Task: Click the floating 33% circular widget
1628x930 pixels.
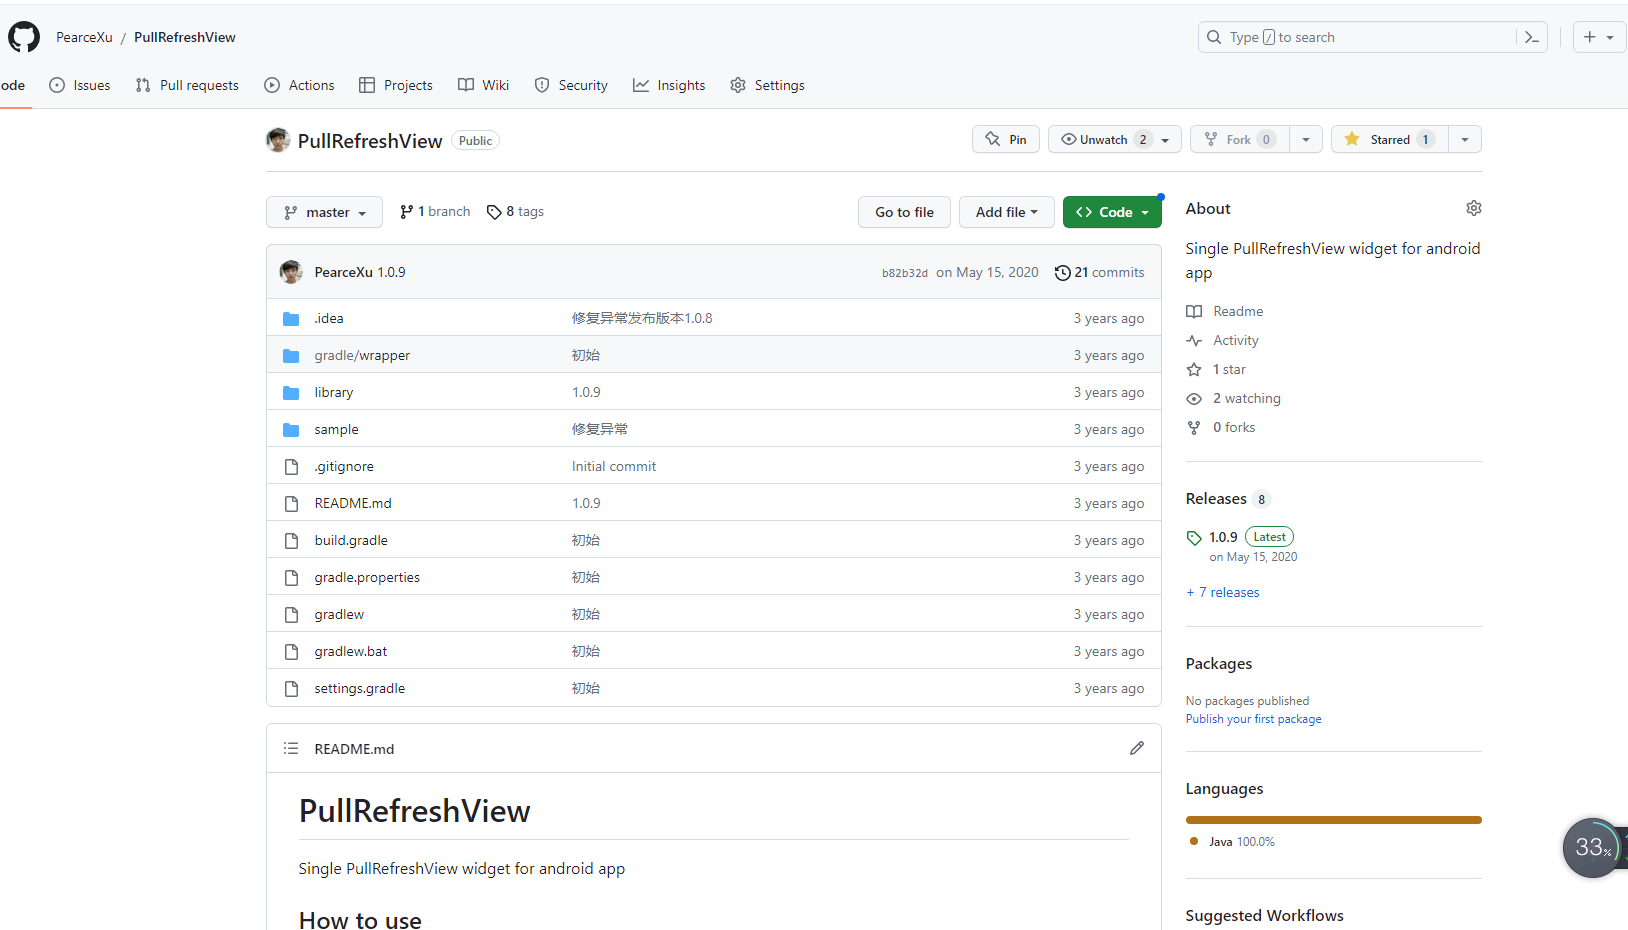Action: point(1592,848)
